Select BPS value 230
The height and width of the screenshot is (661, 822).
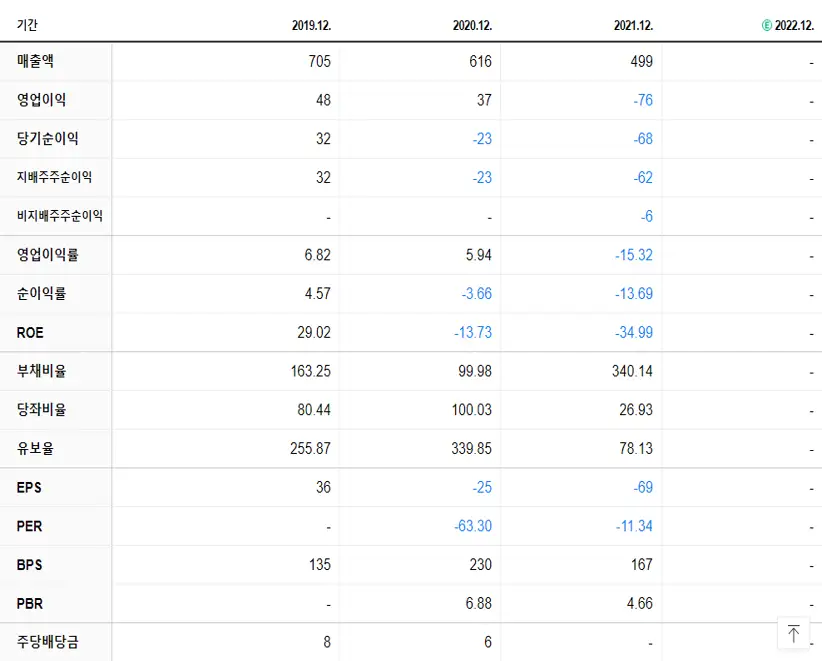click(481, 565)
